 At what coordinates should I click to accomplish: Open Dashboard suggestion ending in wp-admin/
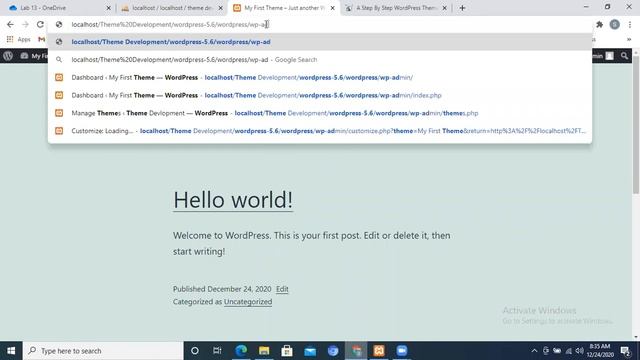click(320, 78)
